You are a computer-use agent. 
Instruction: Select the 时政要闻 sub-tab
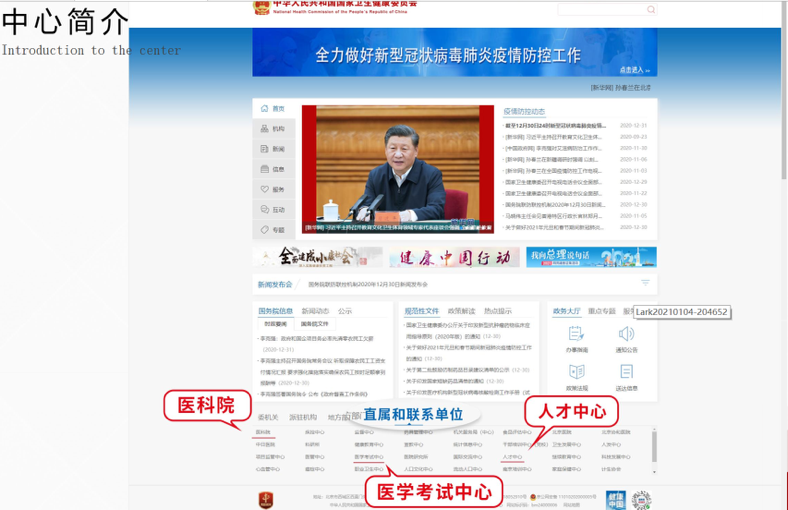point(275,324)
